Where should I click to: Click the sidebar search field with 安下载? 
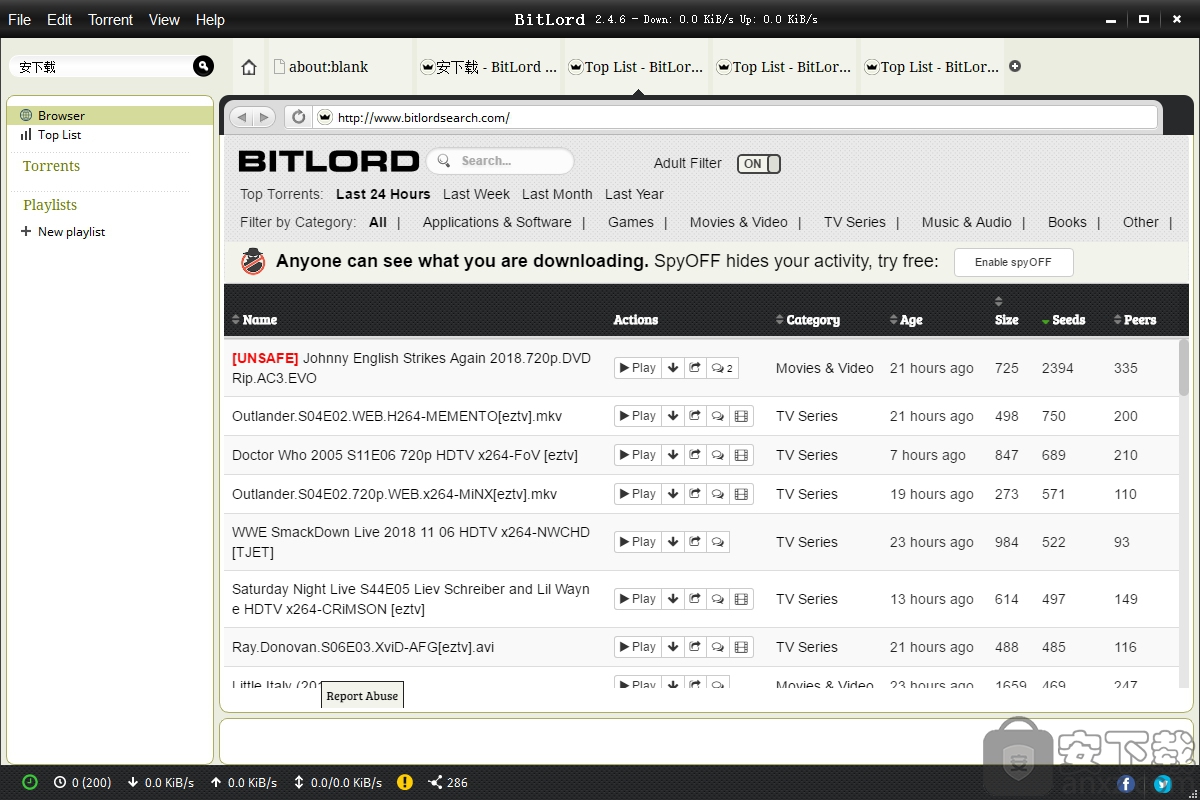[101, 67]
